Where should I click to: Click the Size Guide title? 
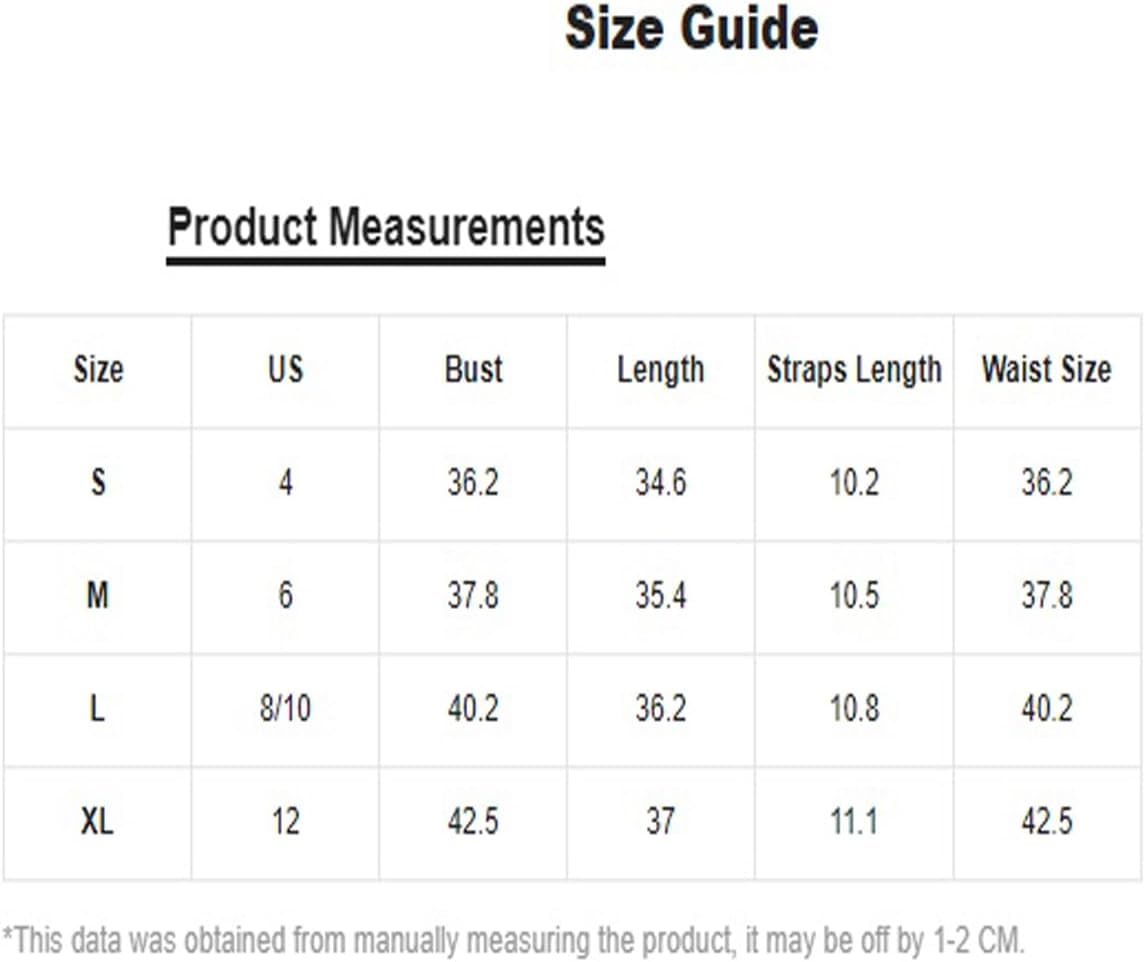692,28
